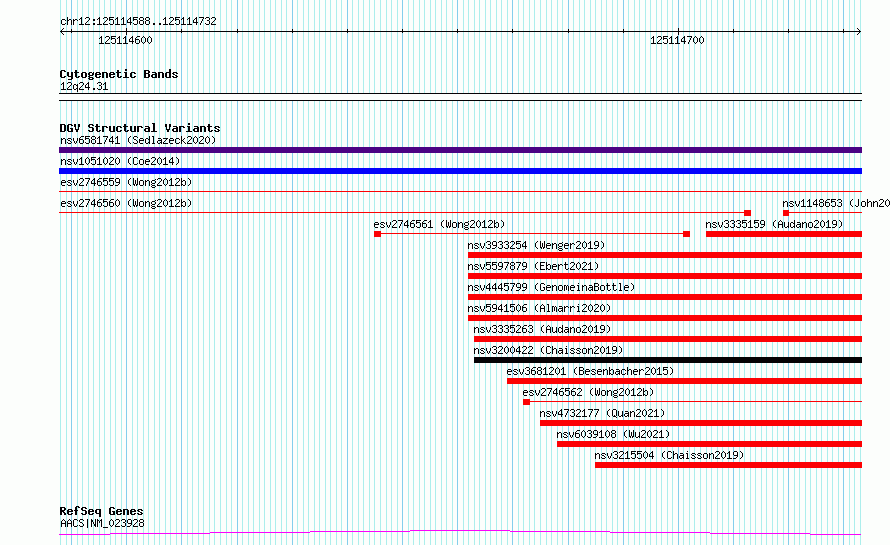The width and height of the screenshot is (890, 545).
Task: Click the nsv6581741 (Sedlazeck2020) variant label
Action: point(138,140)
